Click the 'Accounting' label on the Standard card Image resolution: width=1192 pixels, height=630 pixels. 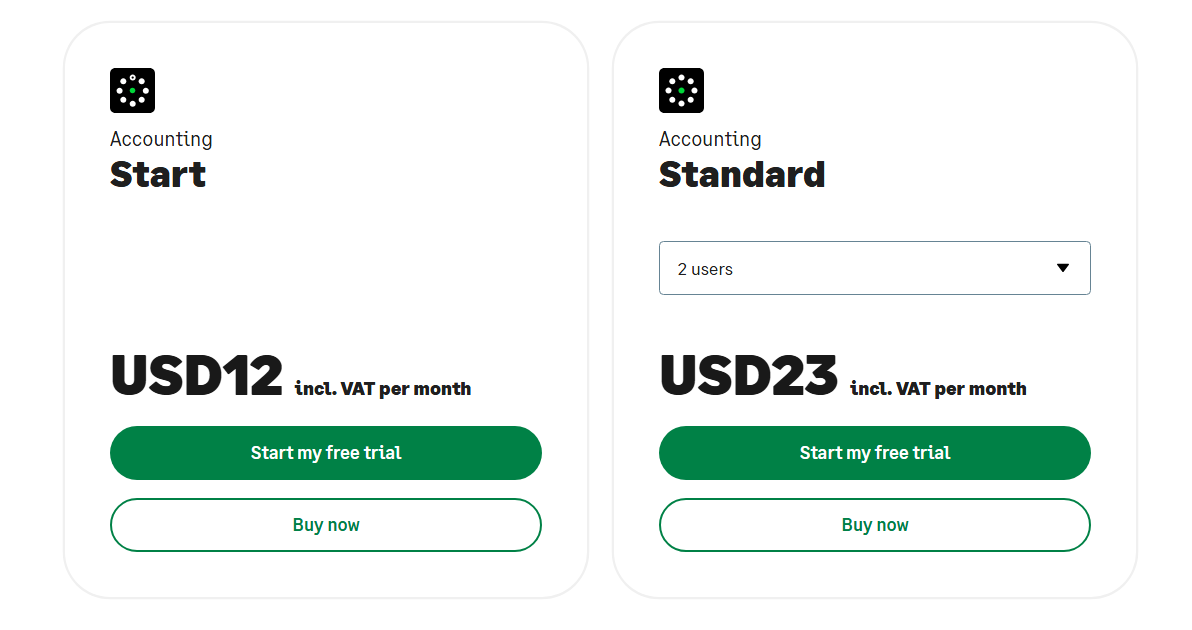[710, 139]
